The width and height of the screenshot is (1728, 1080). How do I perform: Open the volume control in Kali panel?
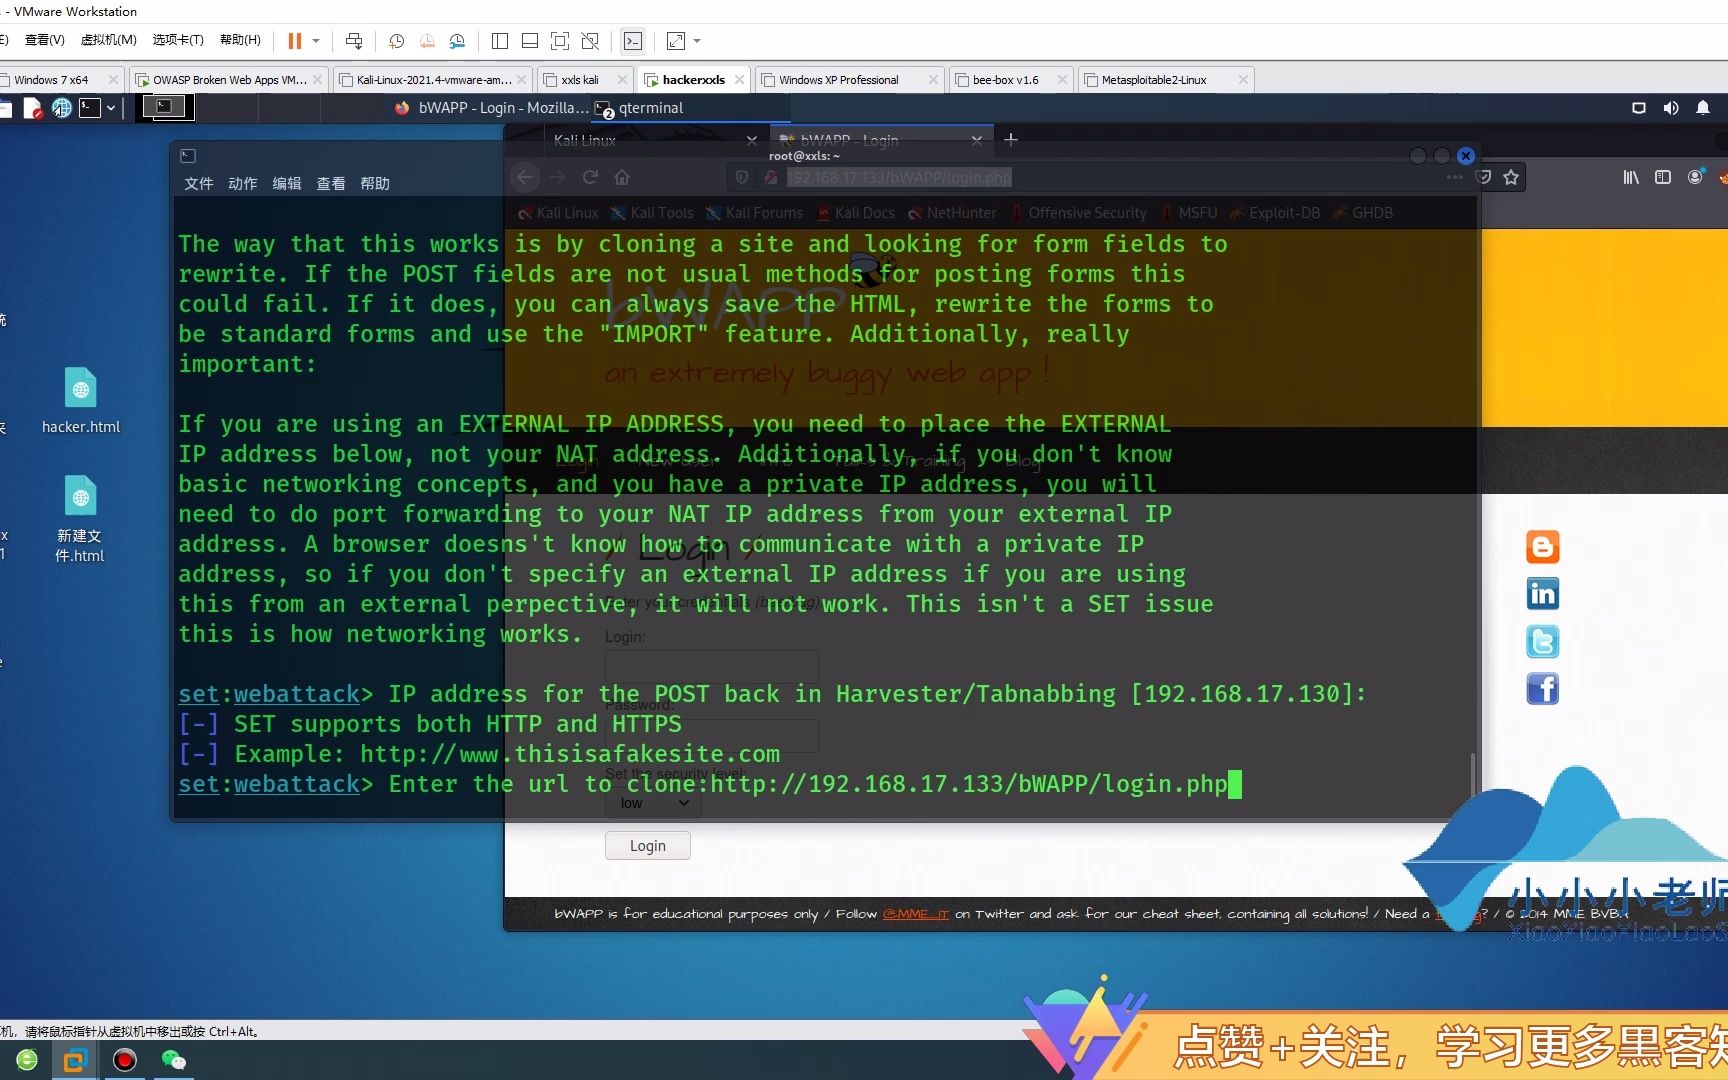click(x=1670, y=108)
